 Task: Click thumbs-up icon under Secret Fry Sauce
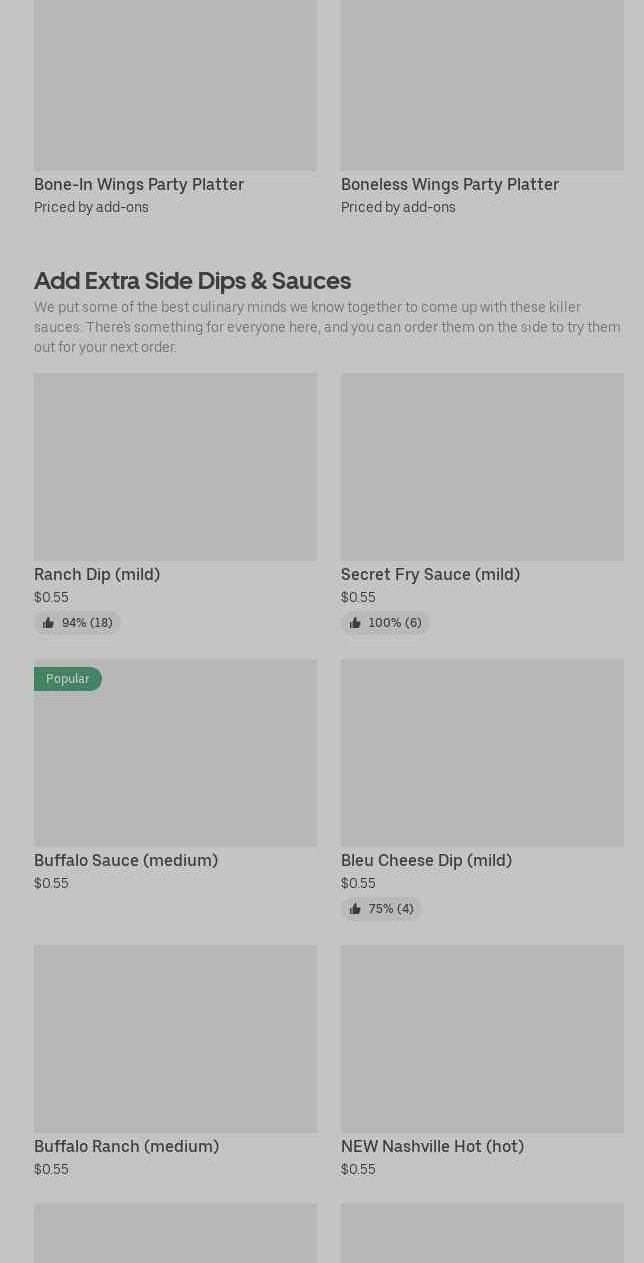click(355, 623)
